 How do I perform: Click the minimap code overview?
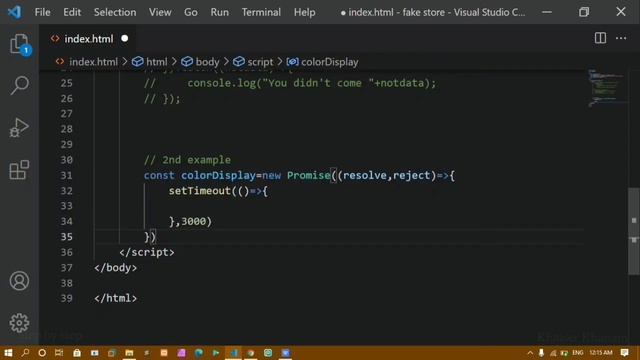tap(606, 88)
